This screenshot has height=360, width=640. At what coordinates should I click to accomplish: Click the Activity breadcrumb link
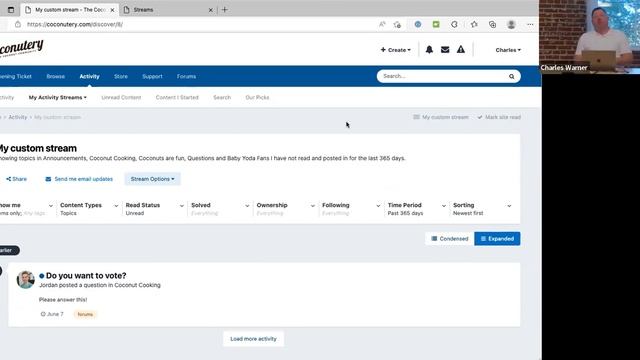point(18,117)
